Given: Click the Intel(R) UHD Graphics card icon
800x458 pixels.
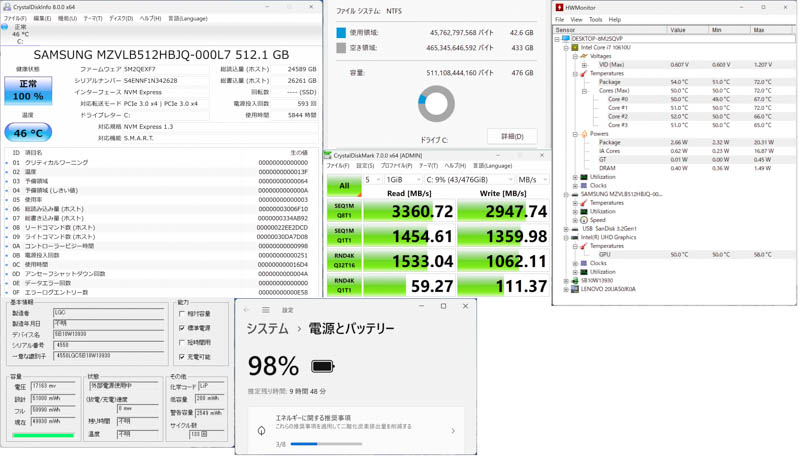Looking at the screenshot, I should click(574, 238).
